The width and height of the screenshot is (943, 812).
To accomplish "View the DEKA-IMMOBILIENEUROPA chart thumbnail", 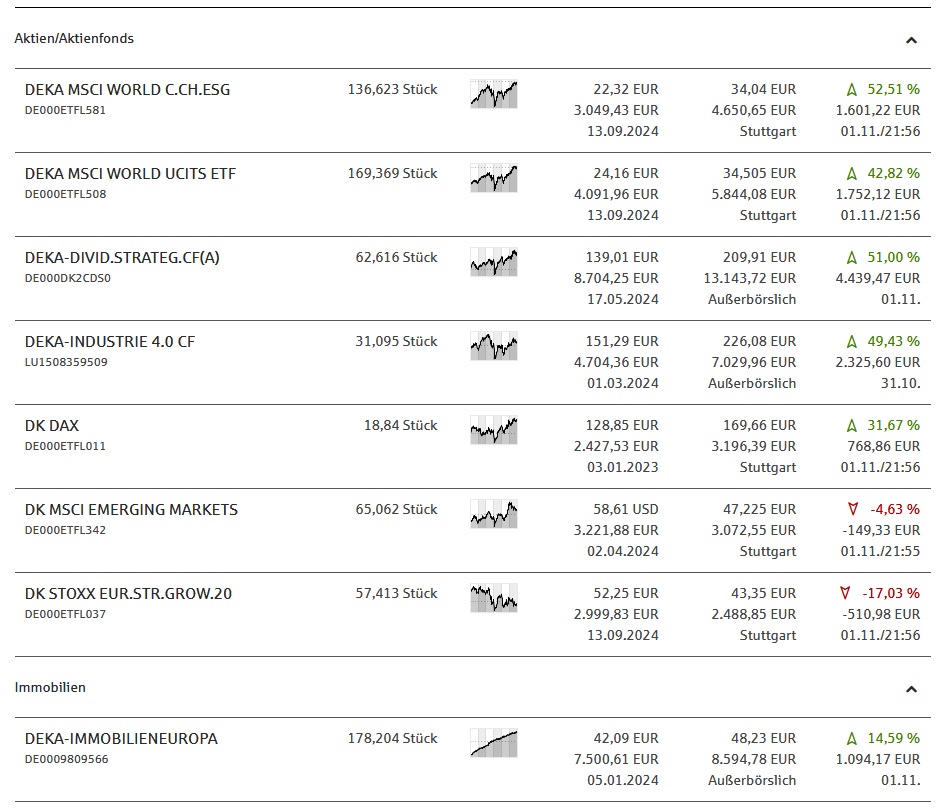I will click(x=493, y=743).
